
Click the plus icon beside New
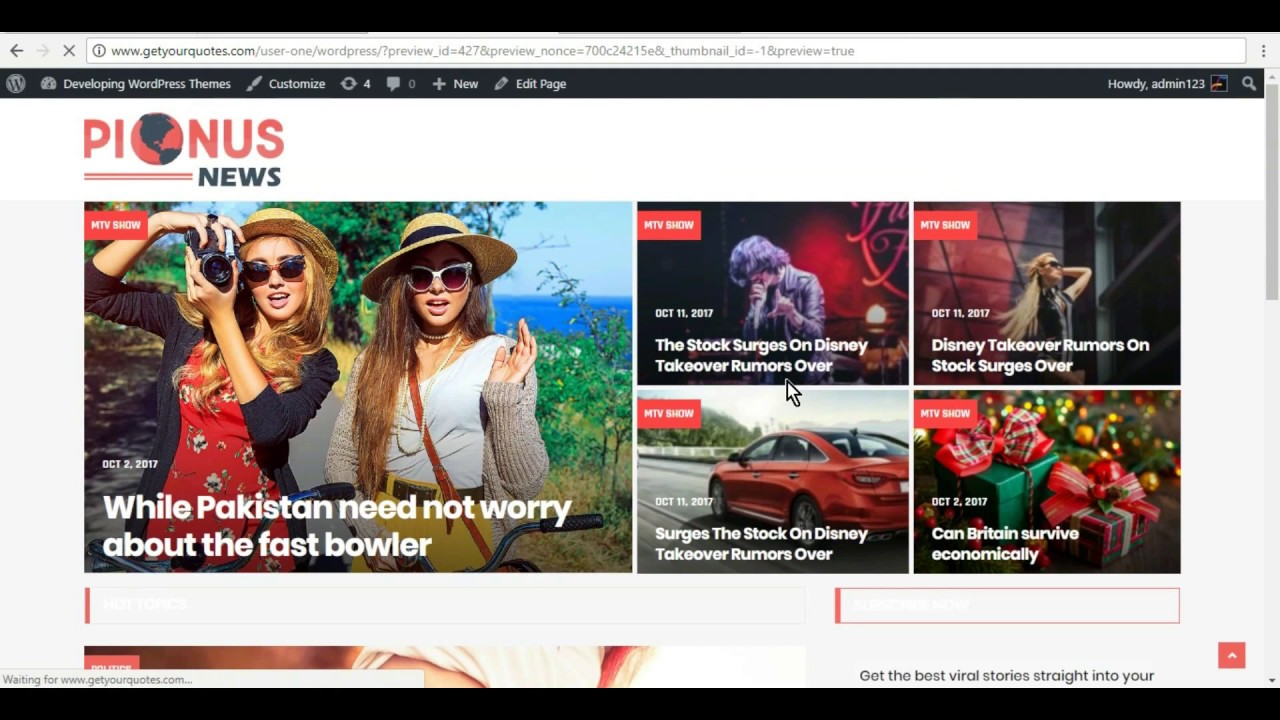pos(439,84)
